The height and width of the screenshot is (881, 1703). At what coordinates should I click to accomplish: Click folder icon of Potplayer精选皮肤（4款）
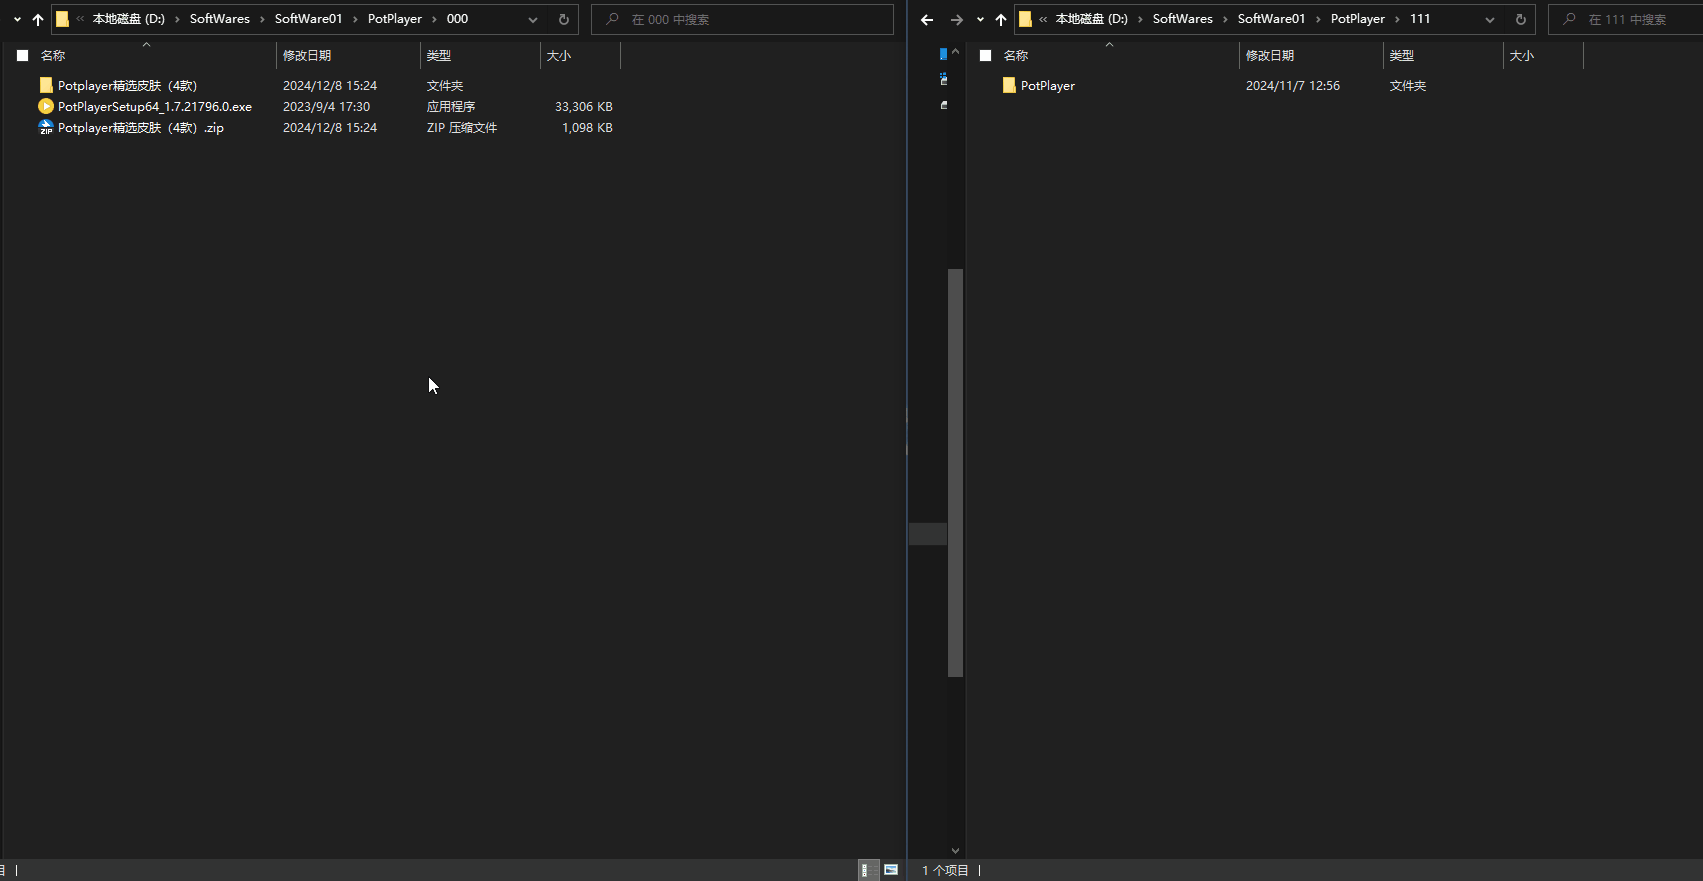click(x=46, y=86)
